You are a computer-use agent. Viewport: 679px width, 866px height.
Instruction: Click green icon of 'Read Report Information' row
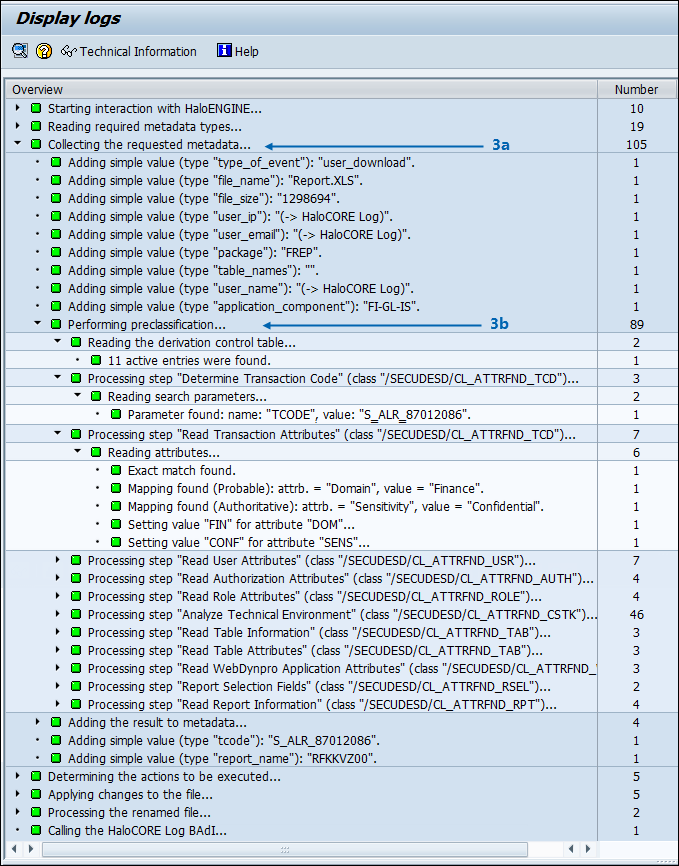pyautogui.click(x=76, y=704)
